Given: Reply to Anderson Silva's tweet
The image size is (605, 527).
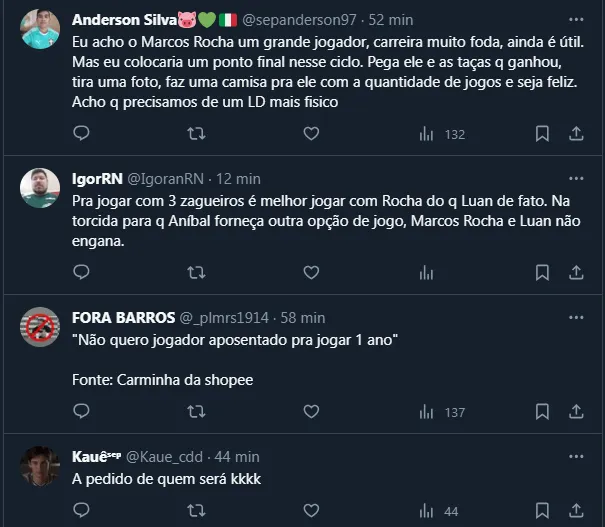Looking at the screenshot, I should tap(82, 133).
